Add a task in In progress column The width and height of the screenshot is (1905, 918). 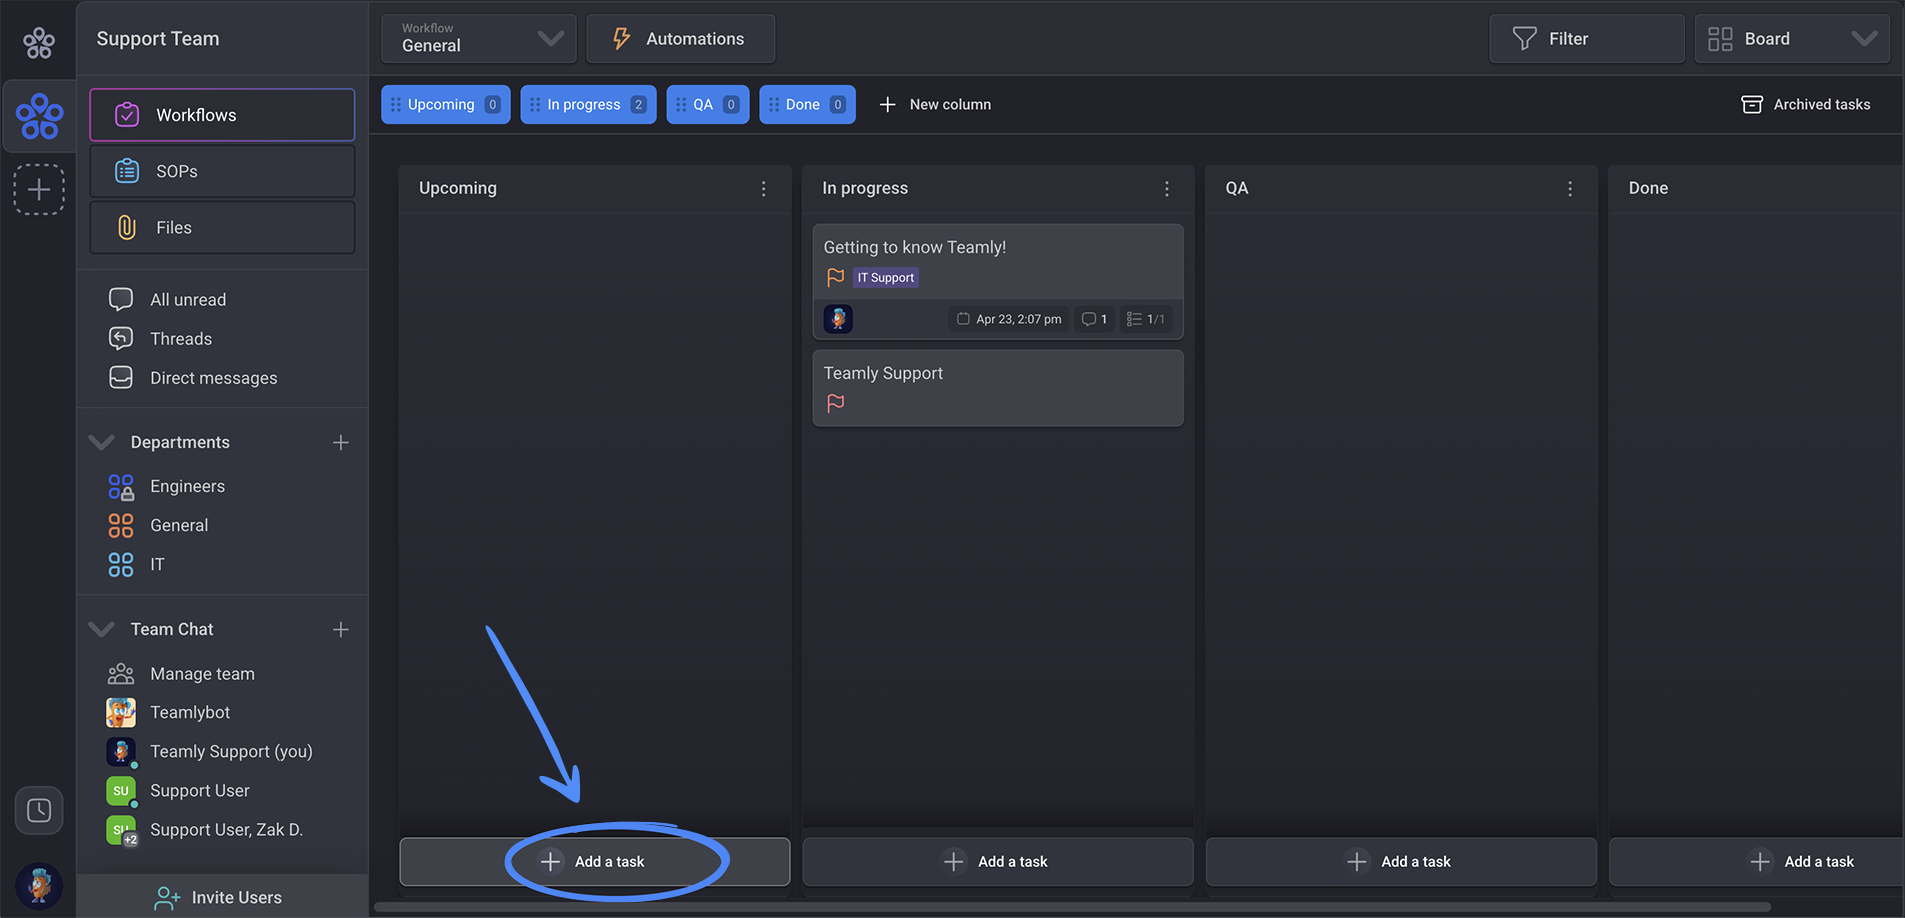coord(998,861)
